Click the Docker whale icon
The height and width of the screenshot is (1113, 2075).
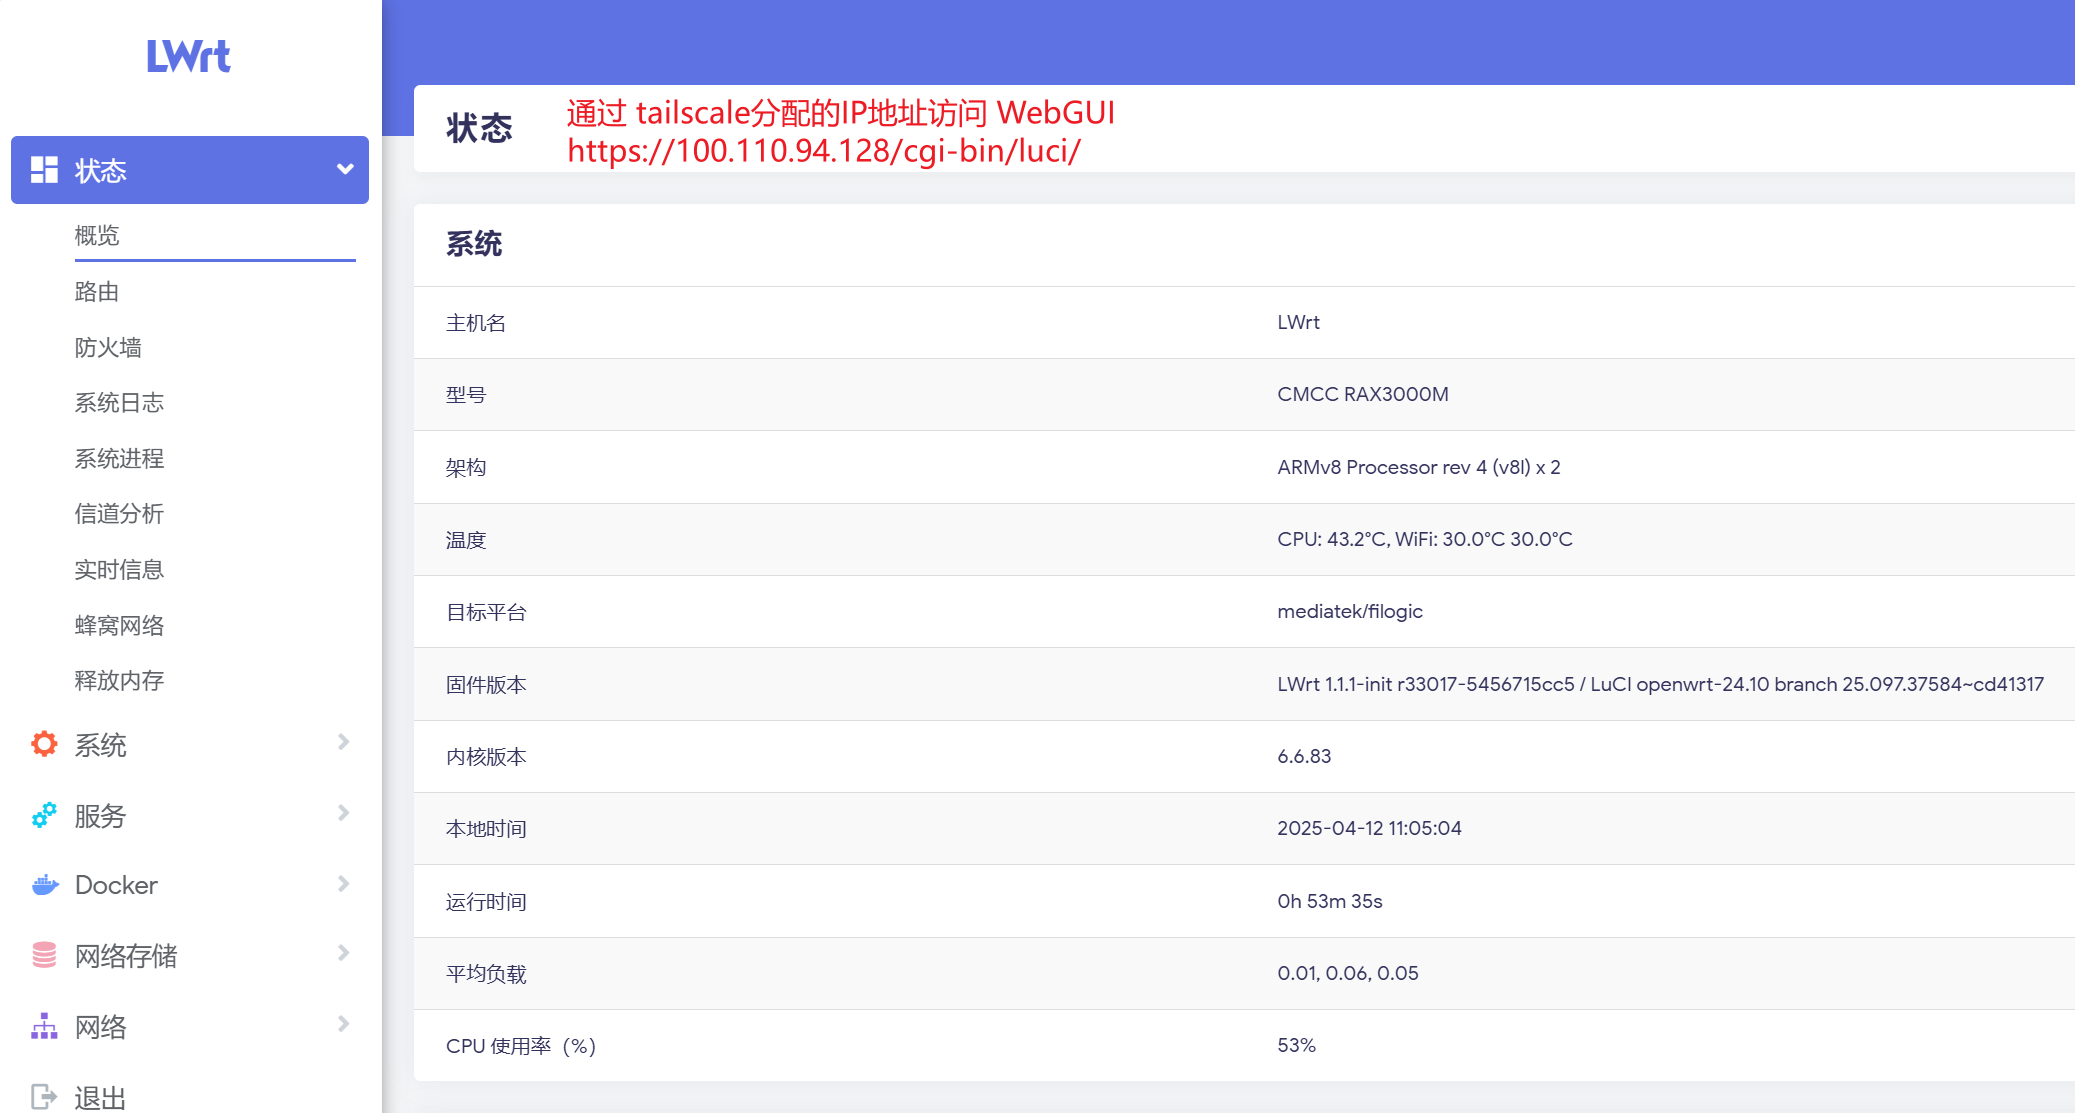click(44, 885)
